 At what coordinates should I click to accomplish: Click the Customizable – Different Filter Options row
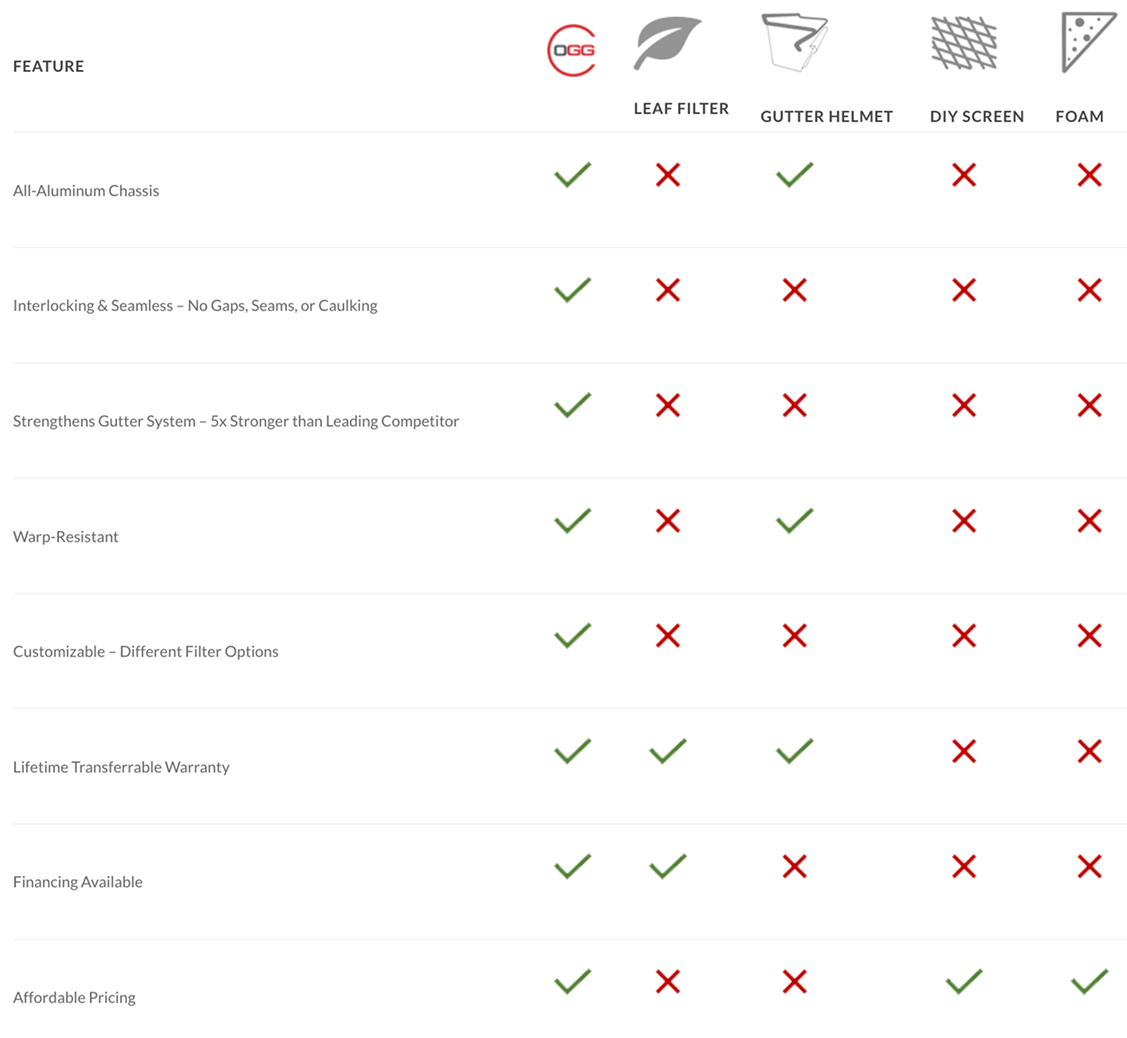(x=146, y=651)
